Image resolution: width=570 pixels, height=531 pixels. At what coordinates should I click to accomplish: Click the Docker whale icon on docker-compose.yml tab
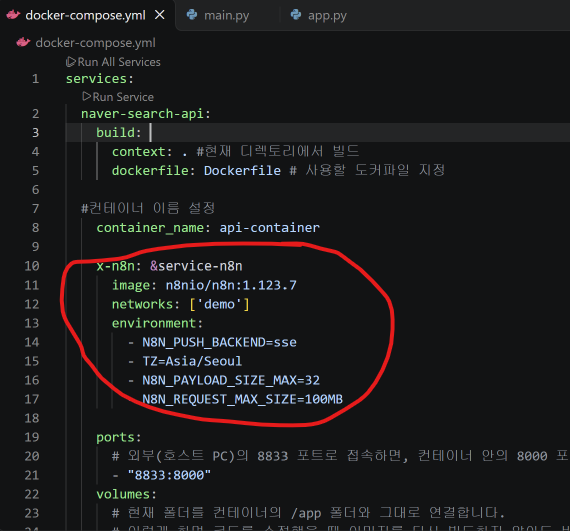[13, 15]
